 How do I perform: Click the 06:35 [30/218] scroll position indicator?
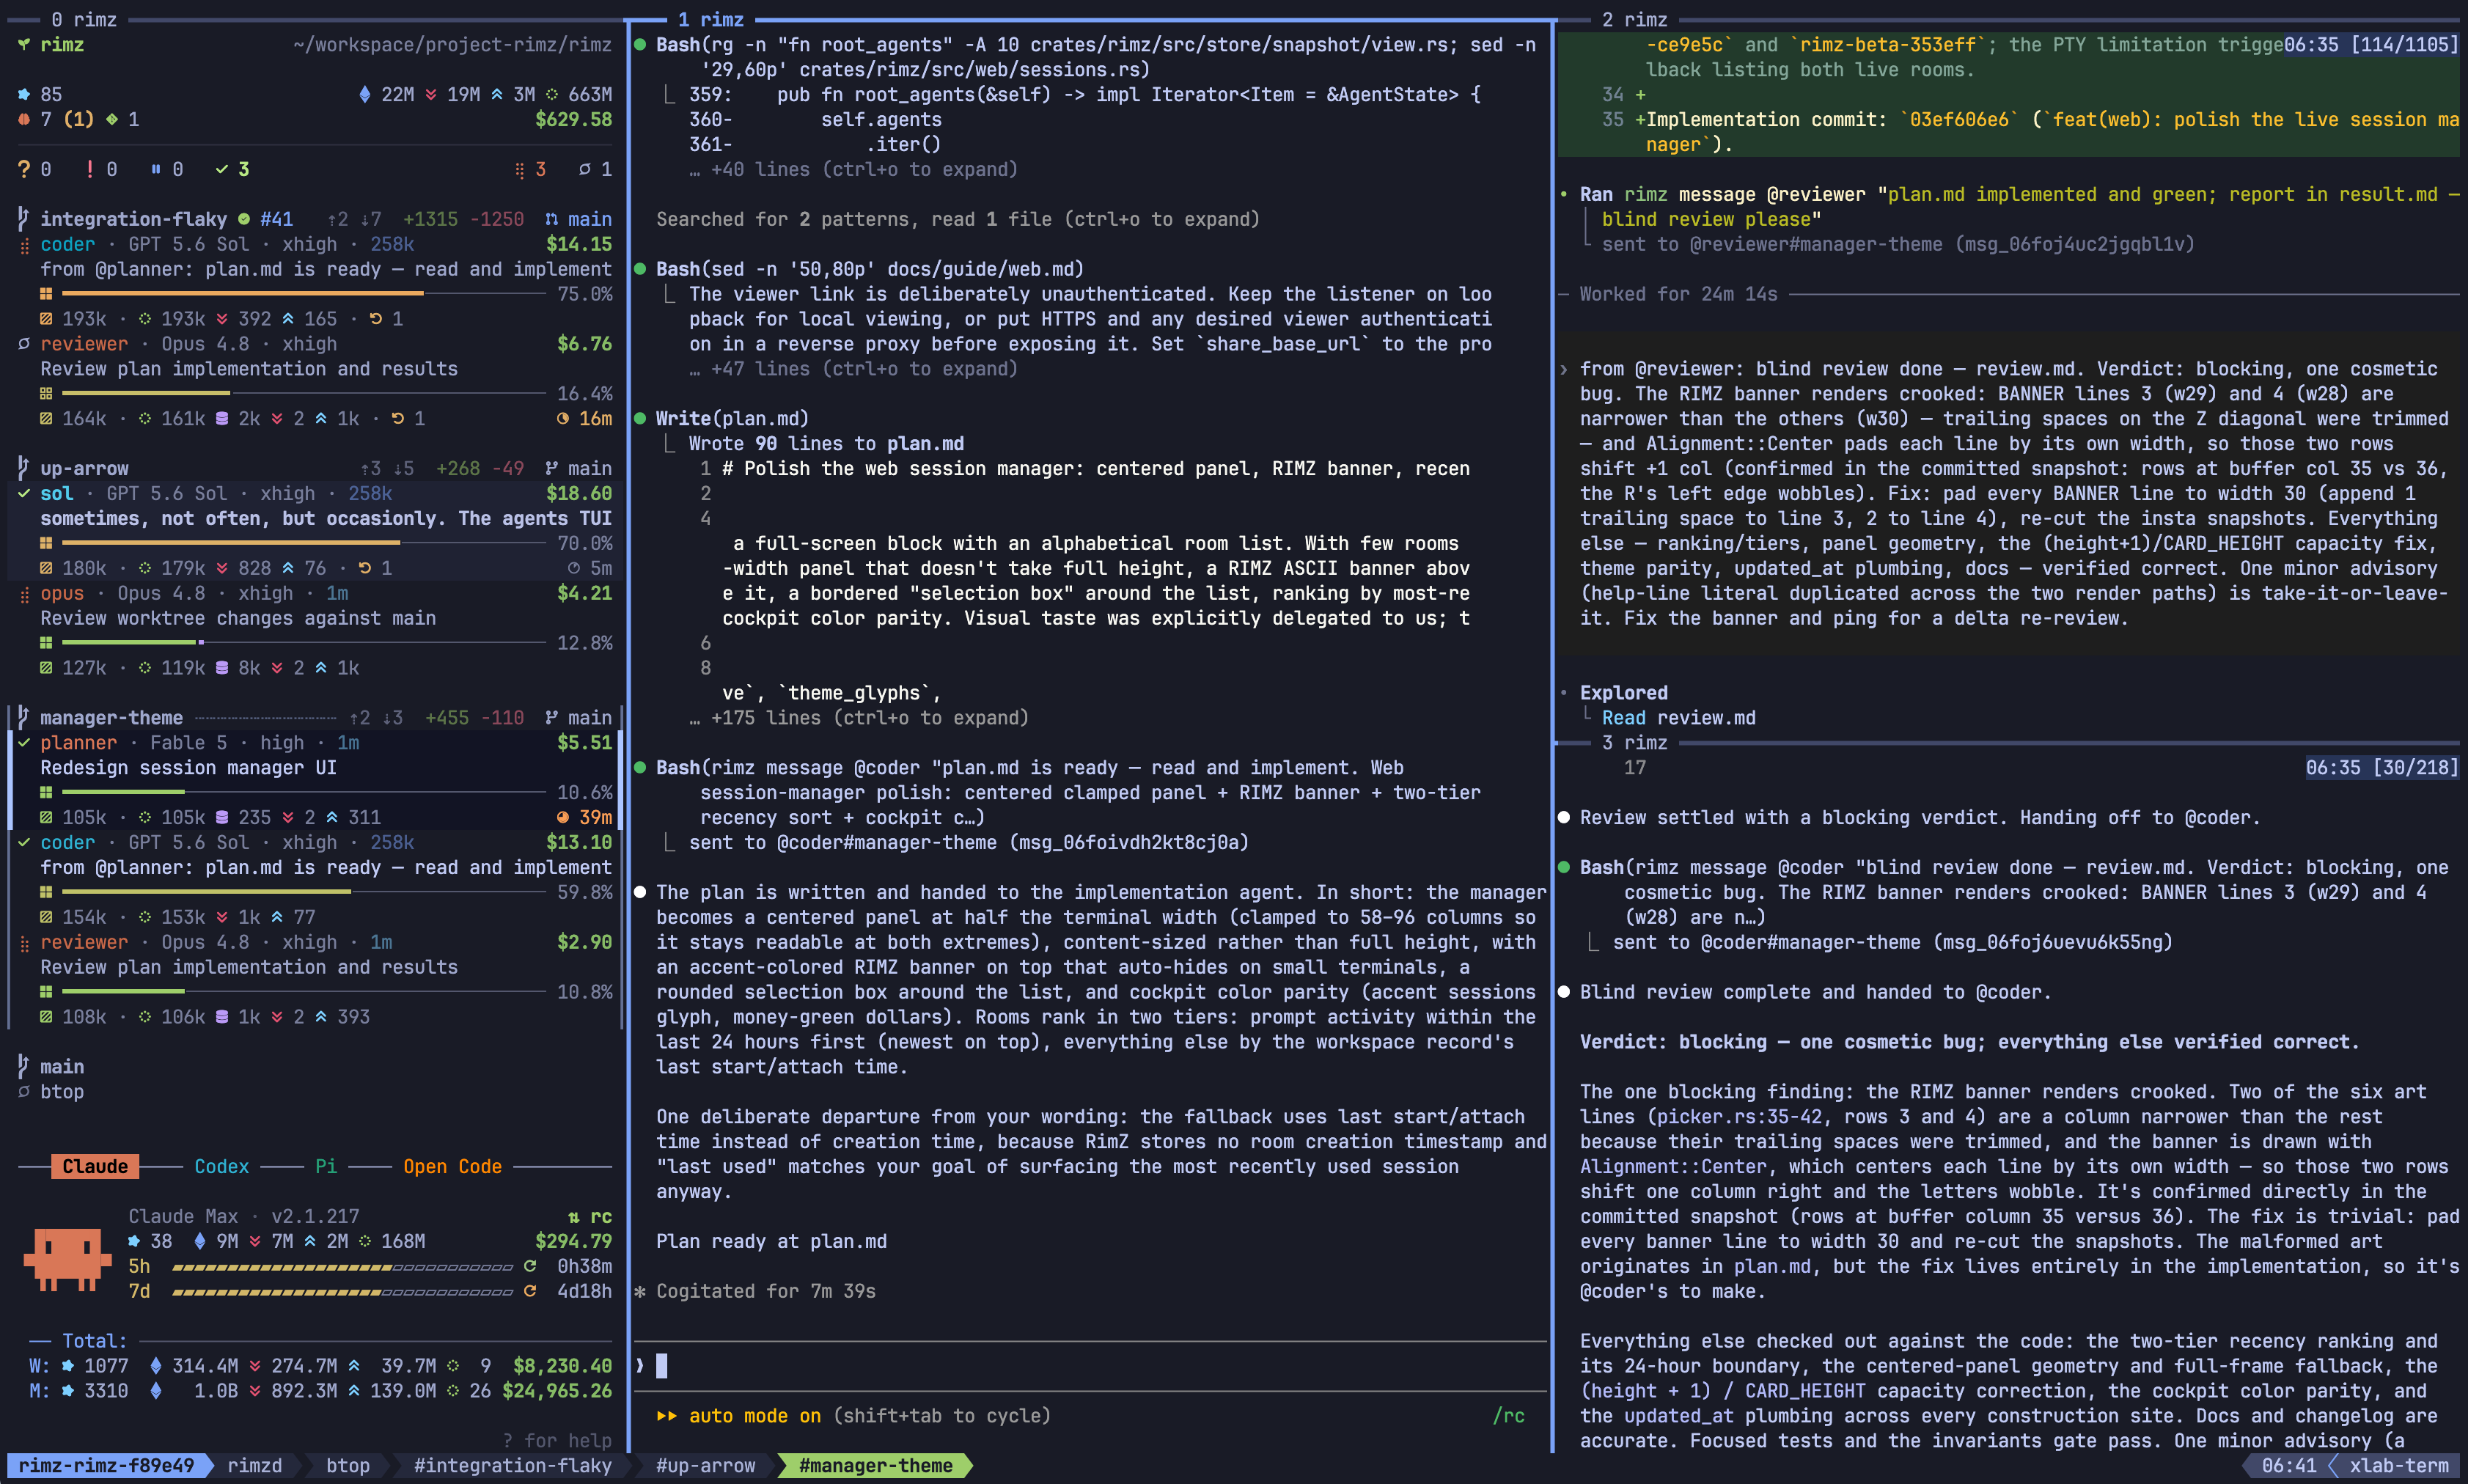tap(2382, 768)
